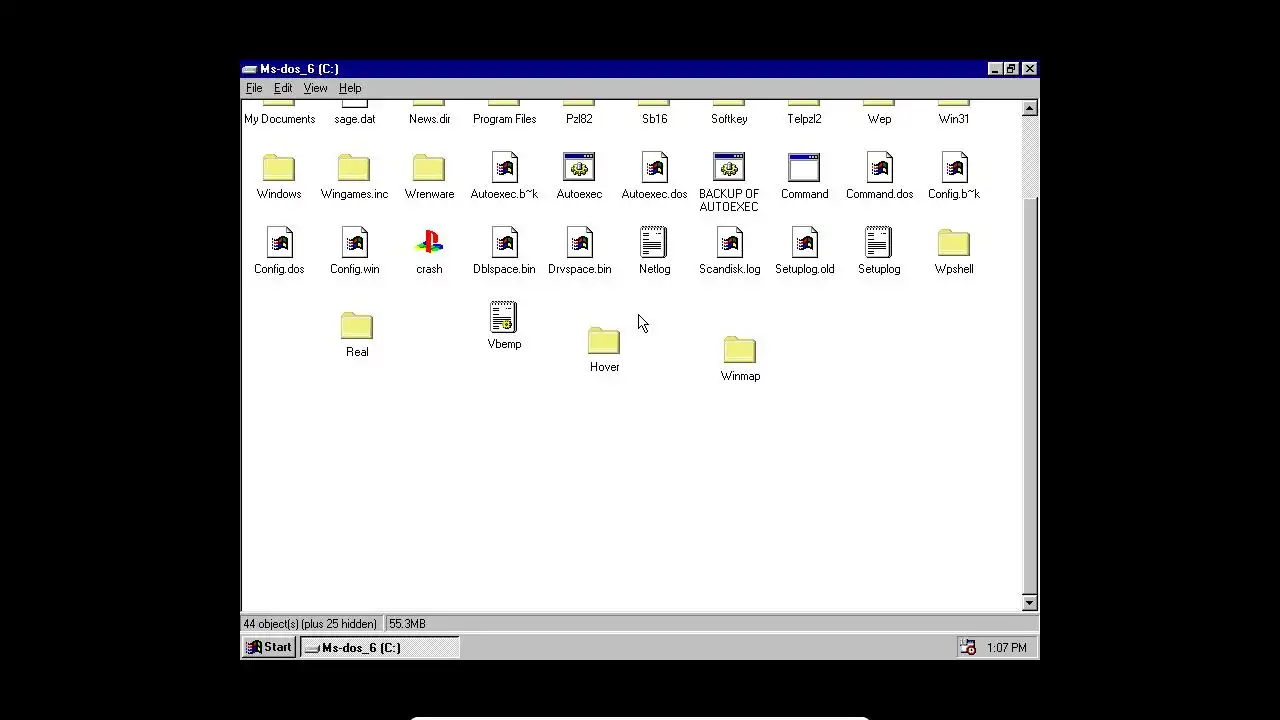Select the Wpshell folder icon
The width and height of the screenshot is (1280, 720).
pyautogui.click(x=954, y=243)
